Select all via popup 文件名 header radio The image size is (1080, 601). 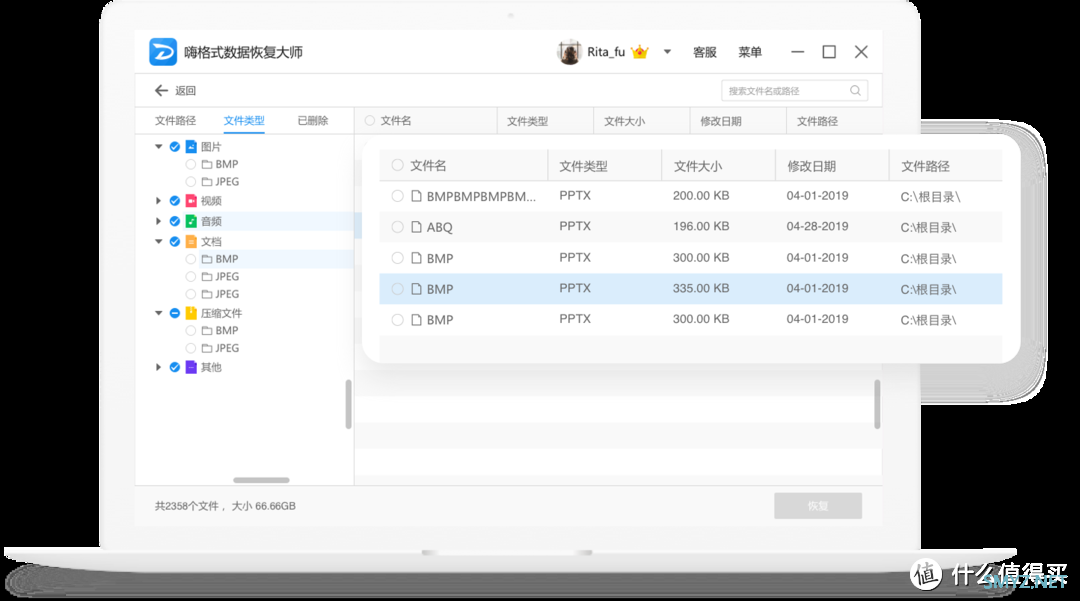point(397,165)
